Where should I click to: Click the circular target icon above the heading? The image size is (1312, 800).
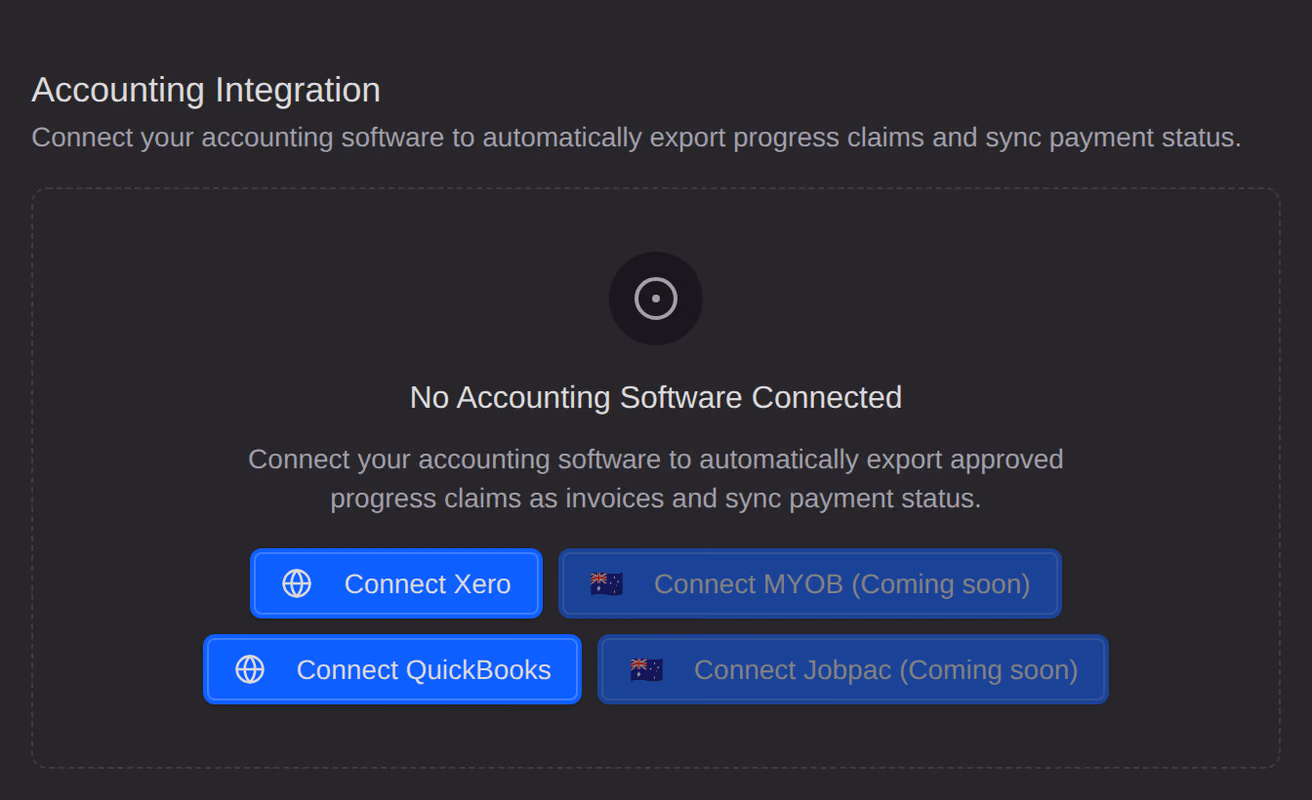656,298
